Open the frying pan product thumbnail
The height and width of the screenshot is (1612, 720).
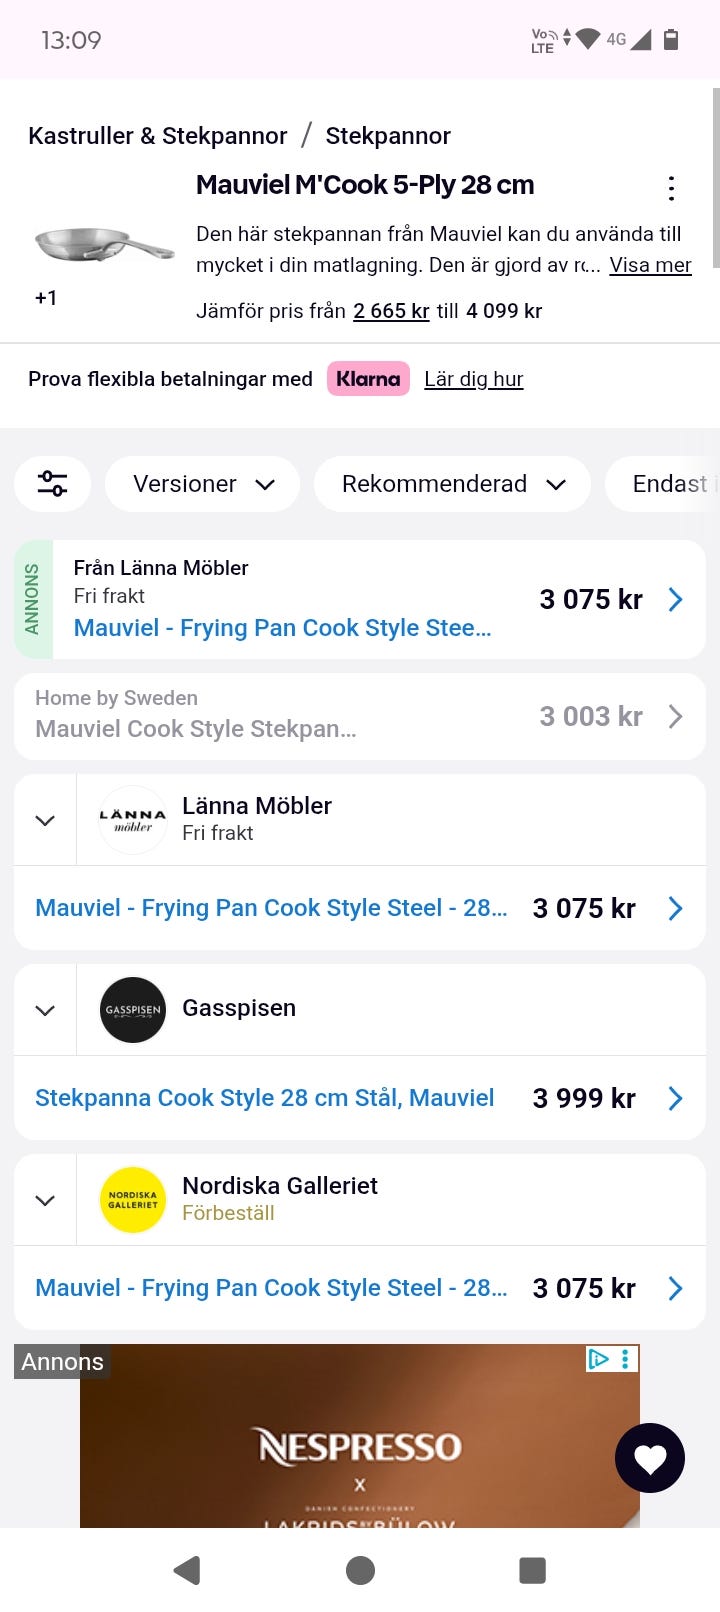tap(103, 245)
